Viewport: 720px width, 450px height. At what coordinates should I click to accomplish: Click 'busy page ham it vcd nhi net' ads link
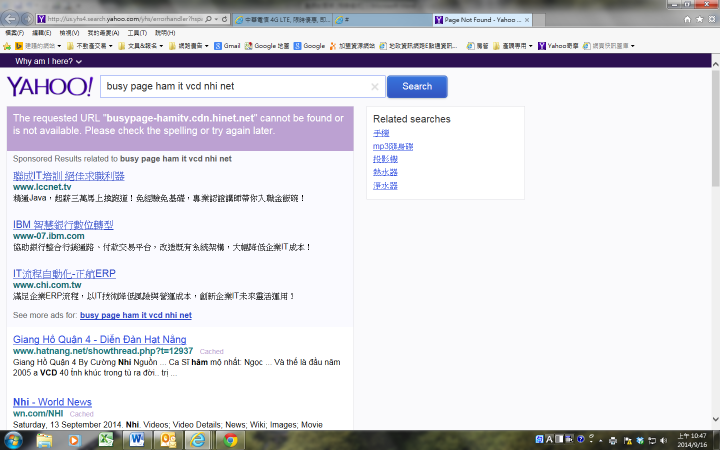(x=135, y=315)
